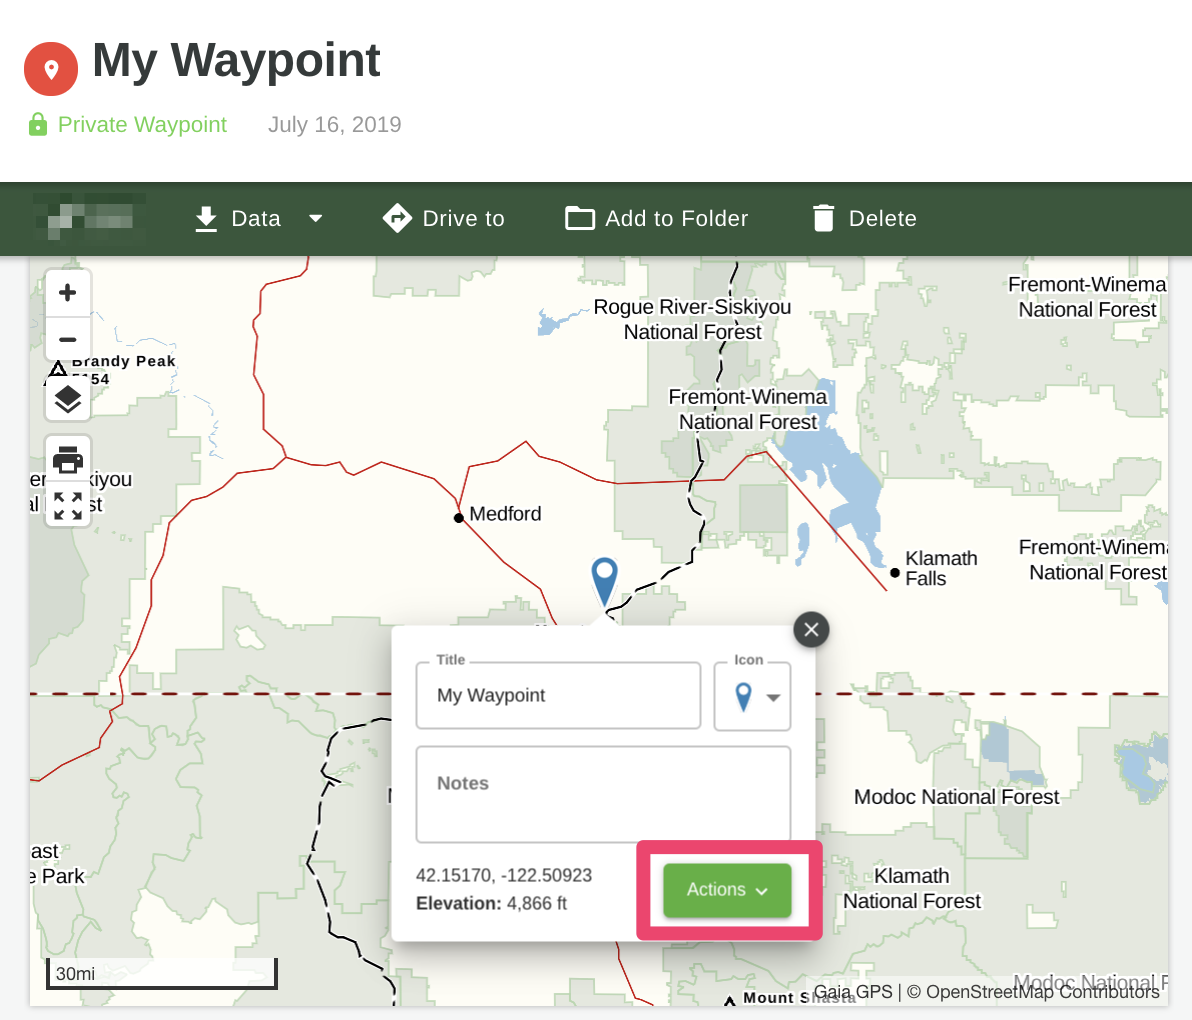Open the Add to Folder icon
1192x1020 pixels.
[x=580, y=218]
